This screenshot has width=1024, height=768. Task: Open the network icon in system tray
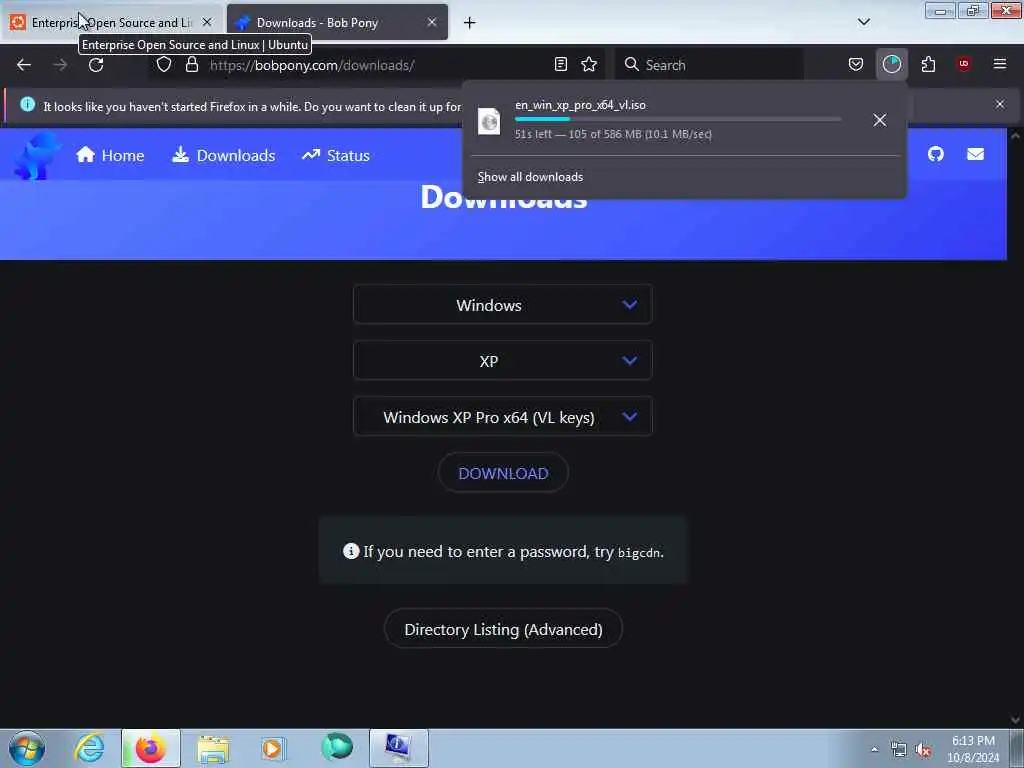[x=899, y=750]
